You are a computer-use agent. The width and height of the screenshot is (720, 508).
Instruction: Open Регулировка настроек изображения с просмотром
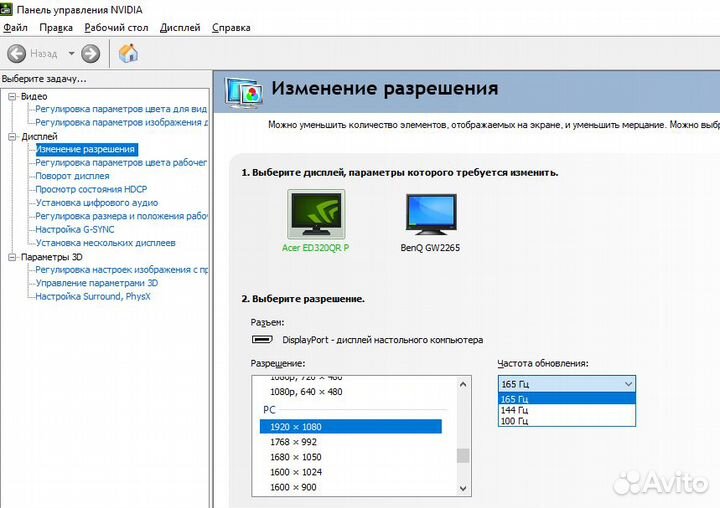[x=121, y=270]
